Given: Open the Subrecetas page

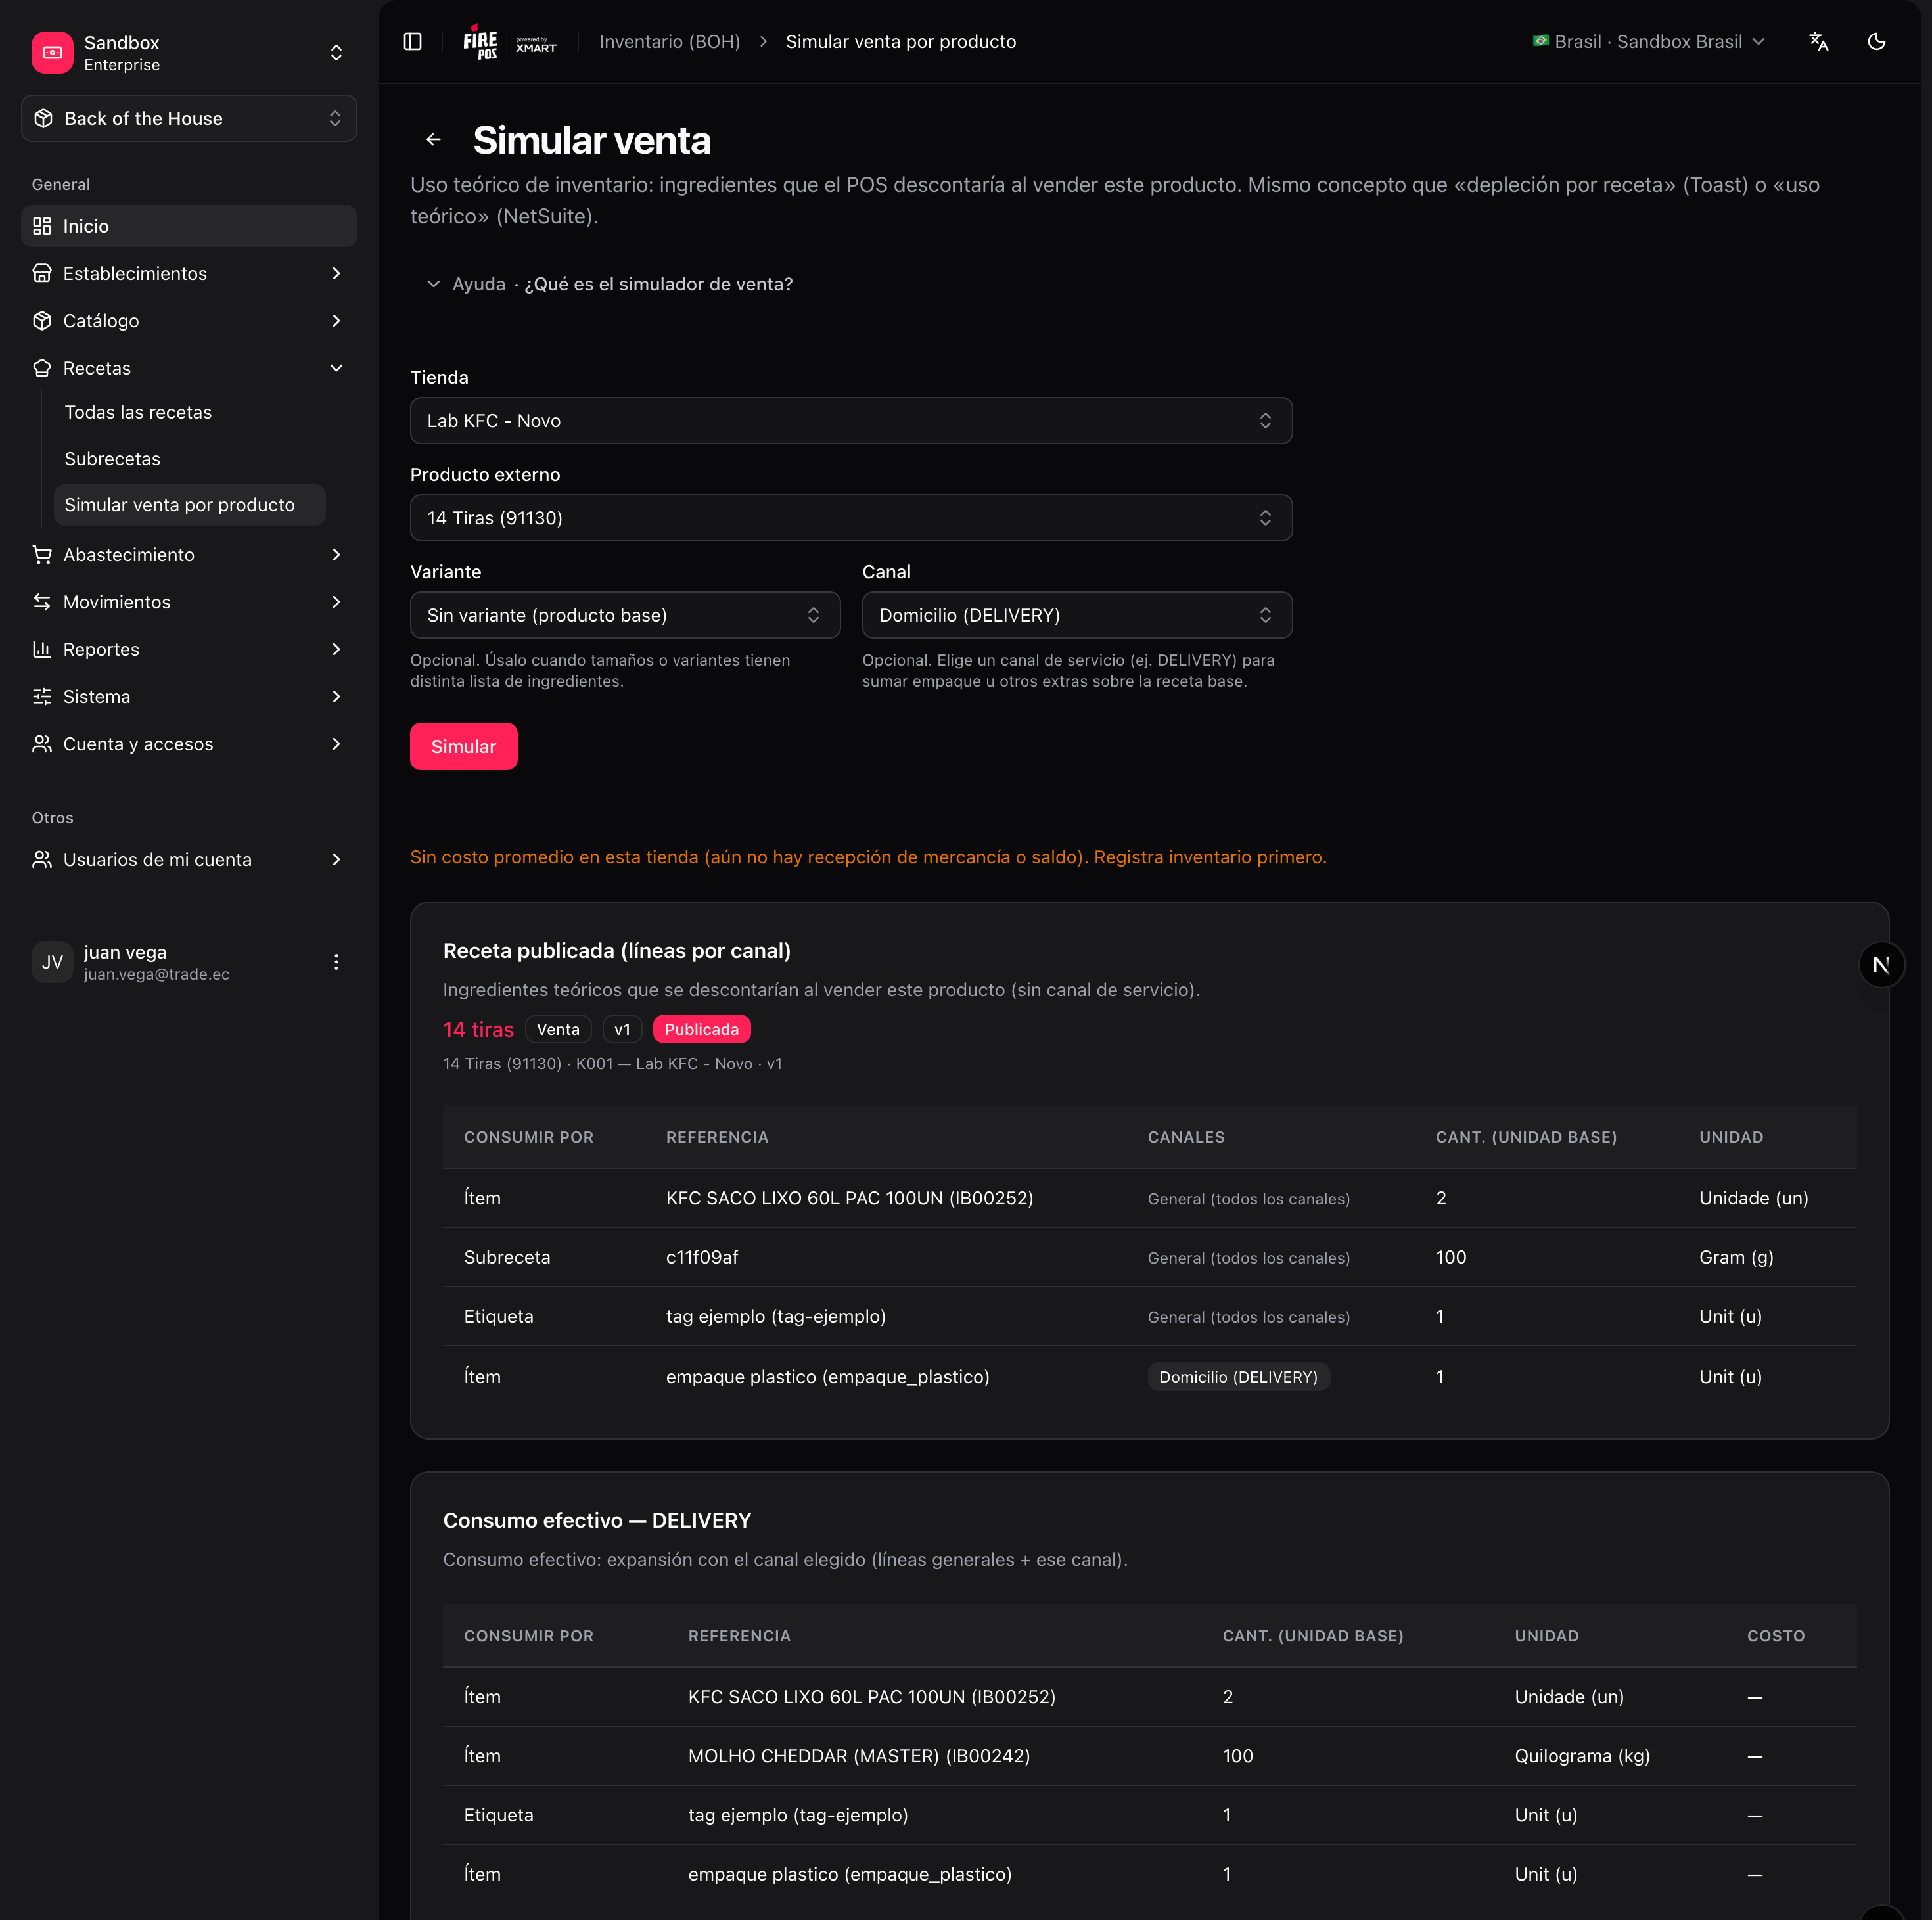Looking at the screenshot, I should click(112, 459).
